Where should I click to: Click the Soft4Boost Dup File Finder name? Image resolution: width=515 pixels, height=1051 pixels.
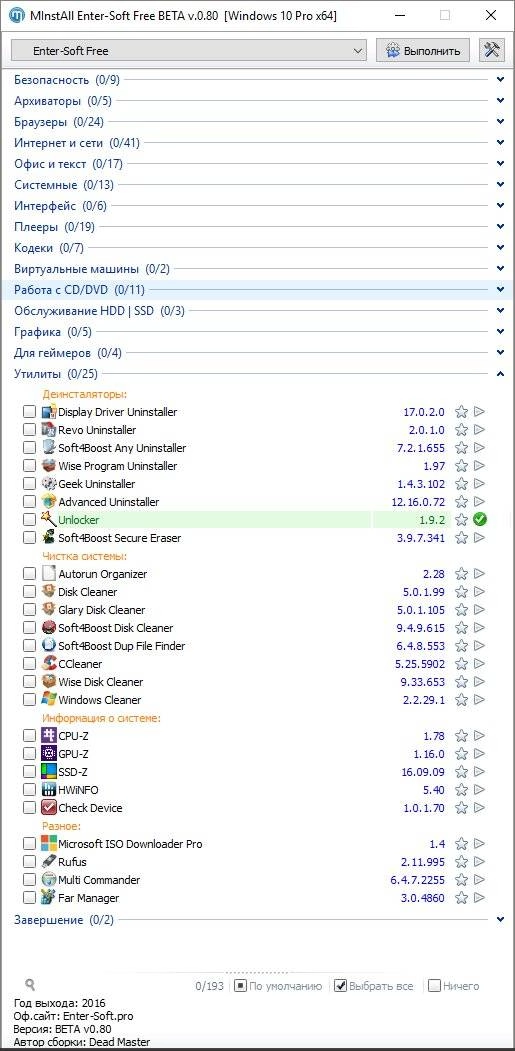[121, 645]
